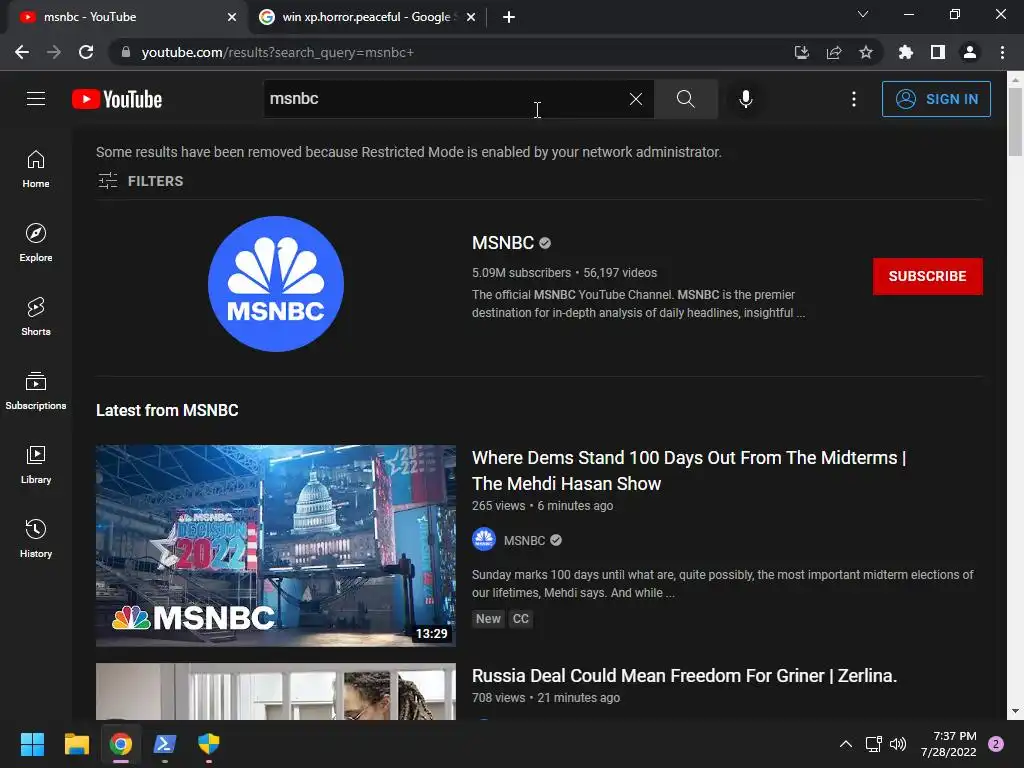Open MSNBC uploader name under first video

[x=524, y=541]
